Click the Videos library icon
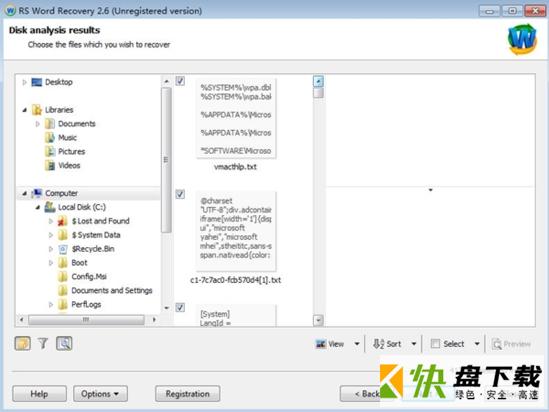The height and width of the screenshot is (412, 549). (50, 165)
